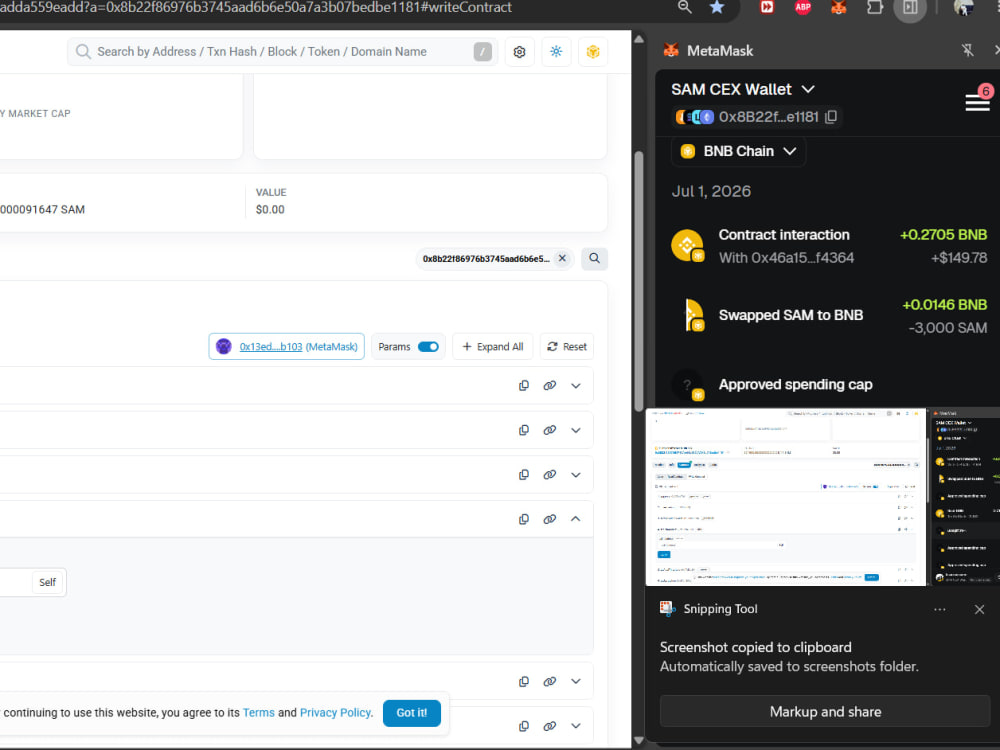Image resolution: width=1000 pixels, height=750 pixels.
Task: Click Markup and share button
Action: pyautogui.click(x=825, y=711)
